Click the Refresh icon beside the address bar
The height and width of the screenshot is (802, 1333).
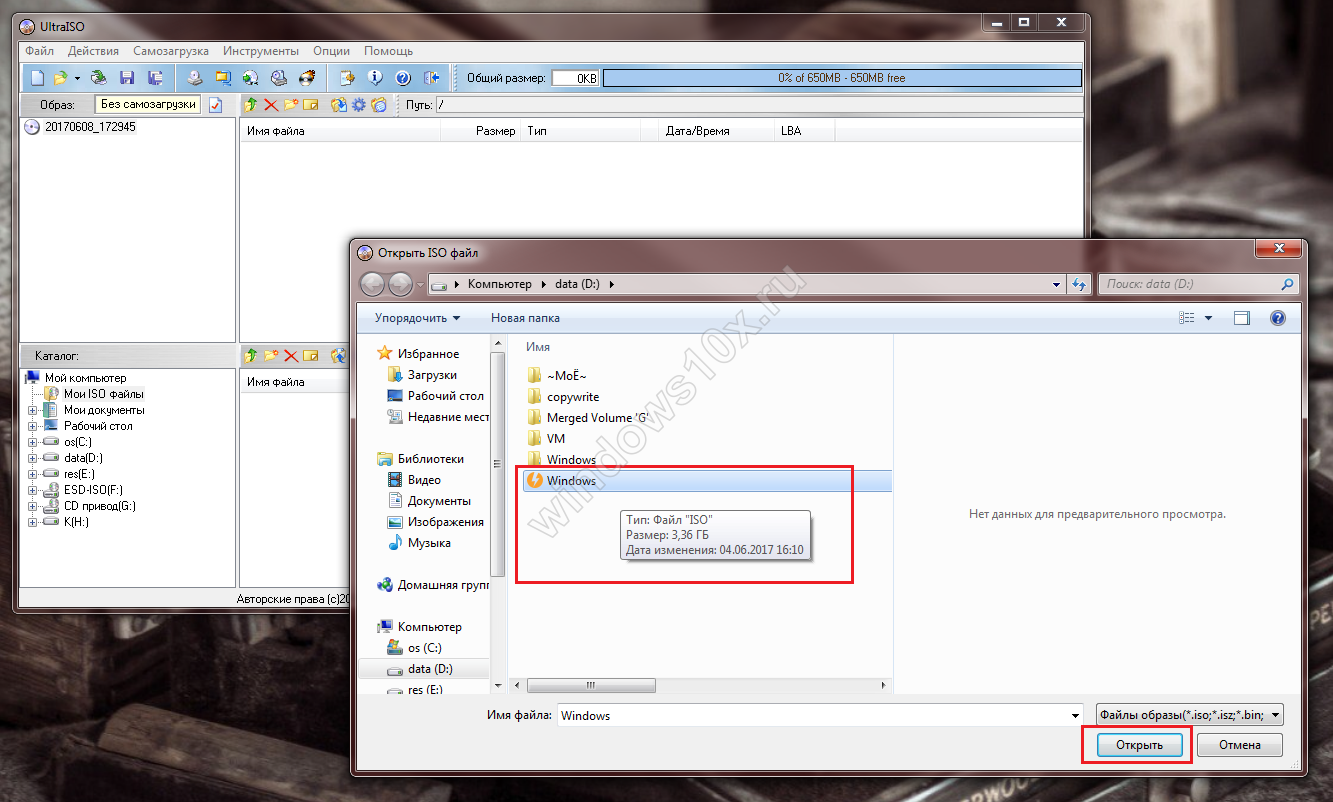(1078, 284)
